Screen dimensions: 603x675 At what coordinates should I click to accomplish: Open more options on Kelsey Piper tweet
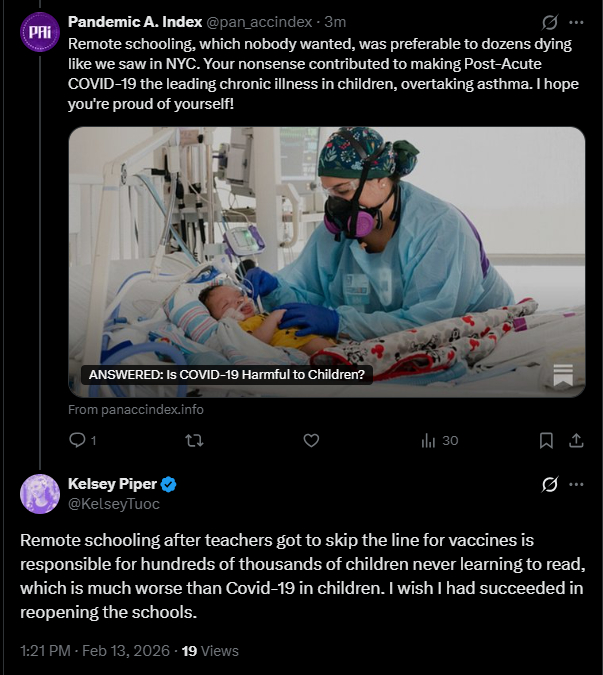(576, 485)
